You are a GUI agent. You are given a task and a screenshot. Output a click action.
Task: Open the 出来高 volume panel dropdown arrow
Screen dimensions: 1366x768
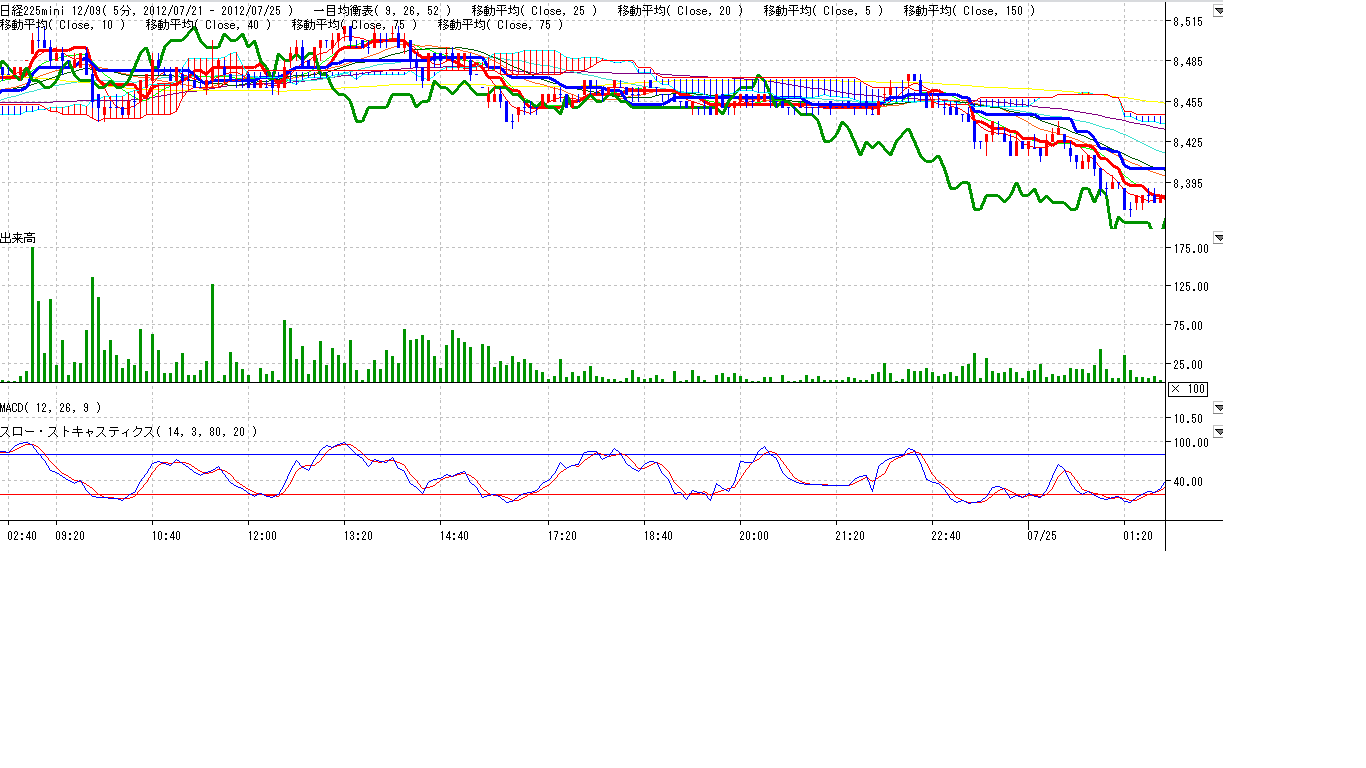click(x=1218, y=238)
